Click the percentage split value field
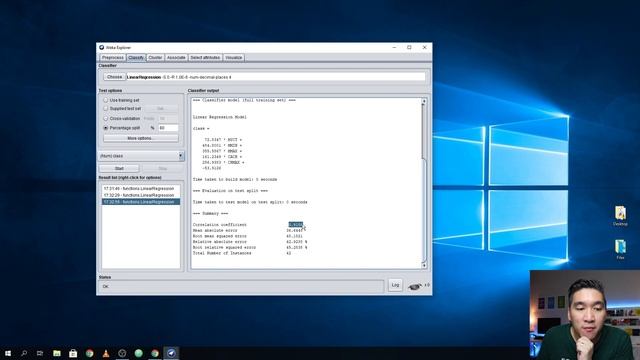 168,128
